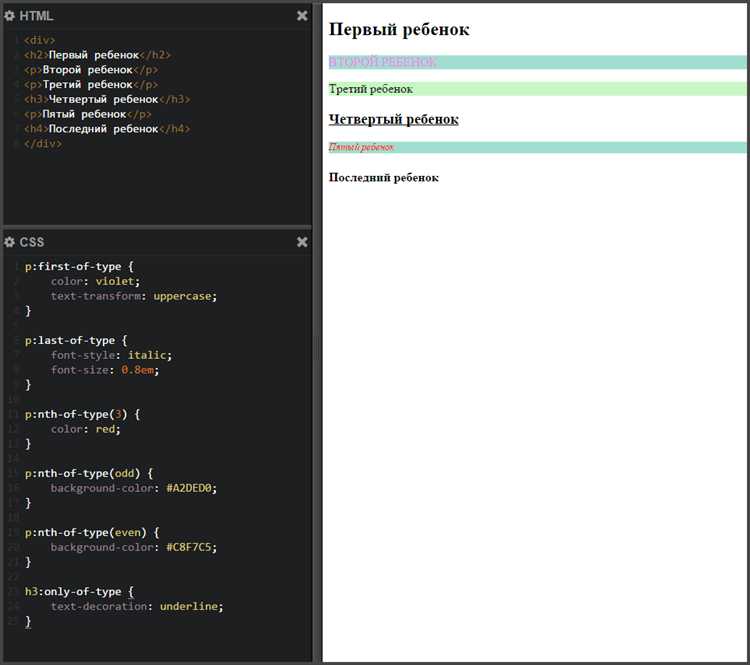The width and height of the screenshot is (750, 665).
Task: Open HTML panel settings gear
Action: click(10, 16)
